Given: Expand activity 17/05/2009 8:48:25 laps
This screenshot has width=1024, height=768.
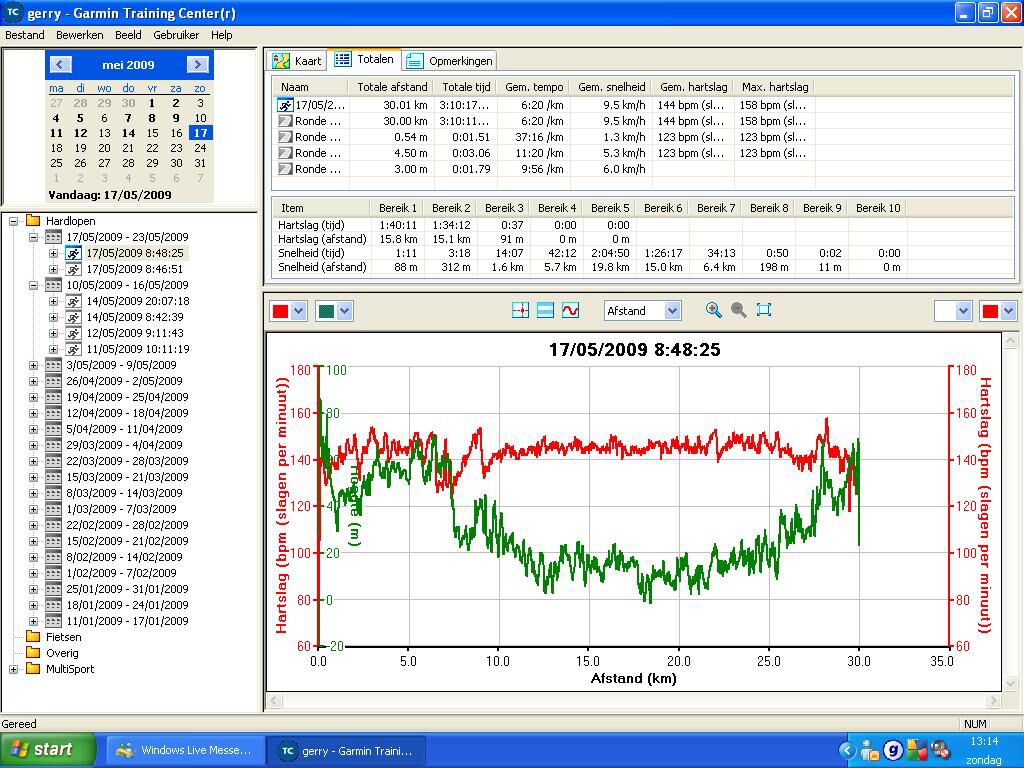Looking at the screenshot, I should point(54,253).
